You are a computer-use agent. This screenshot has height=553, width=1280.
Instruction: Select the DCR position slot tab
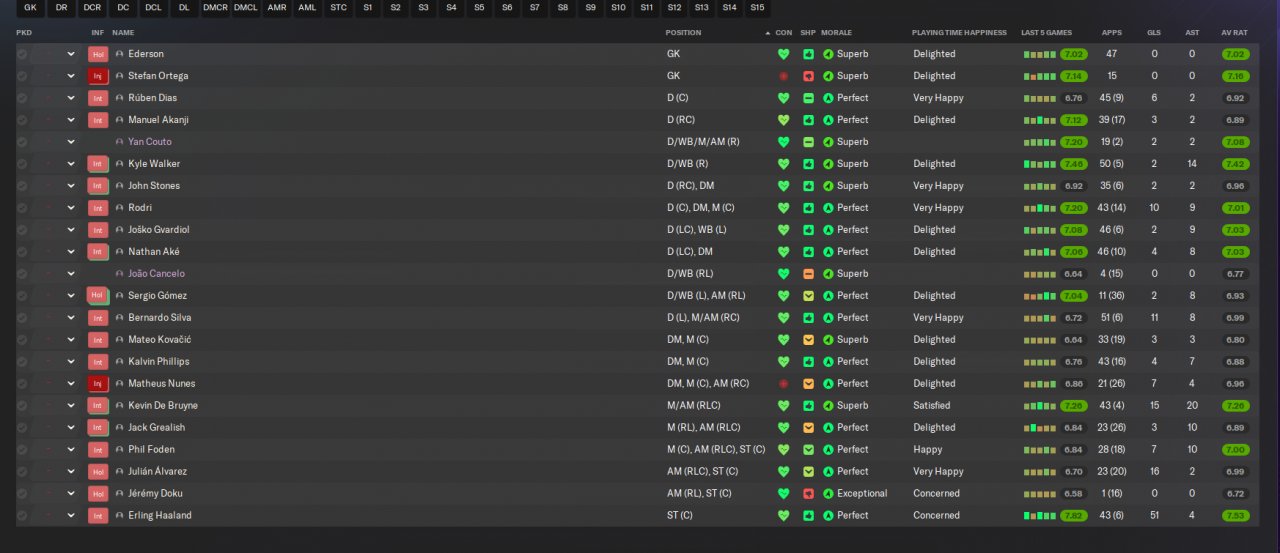[x=92, y=8]
